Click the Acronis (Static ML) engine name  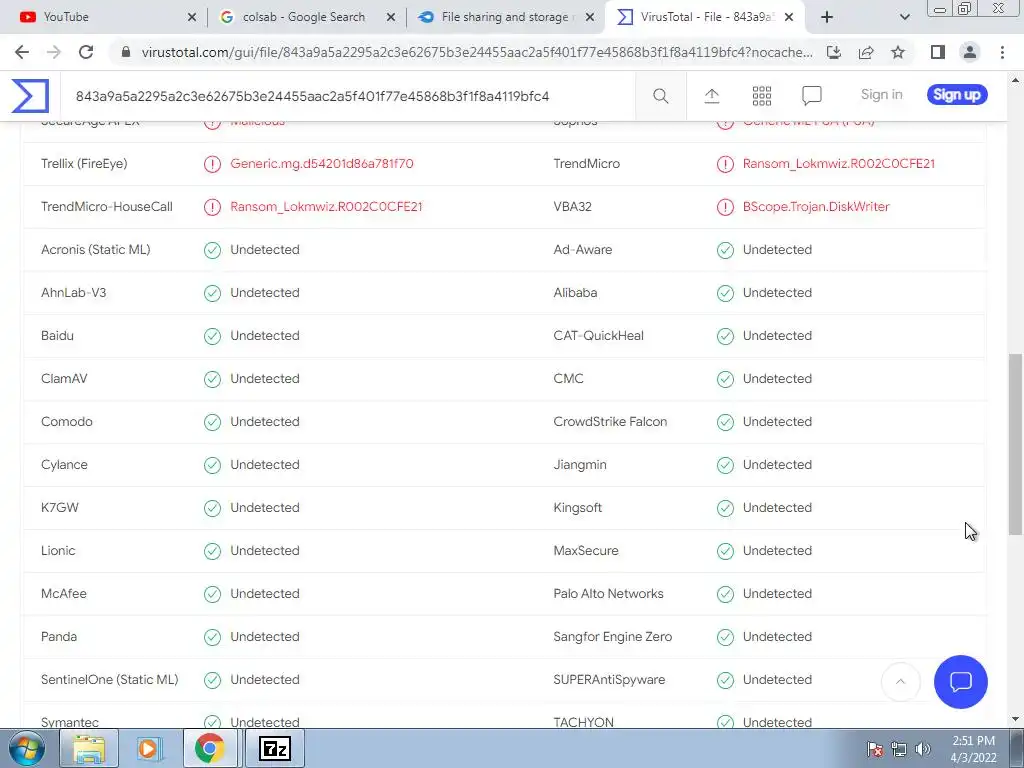click(95, 249)
